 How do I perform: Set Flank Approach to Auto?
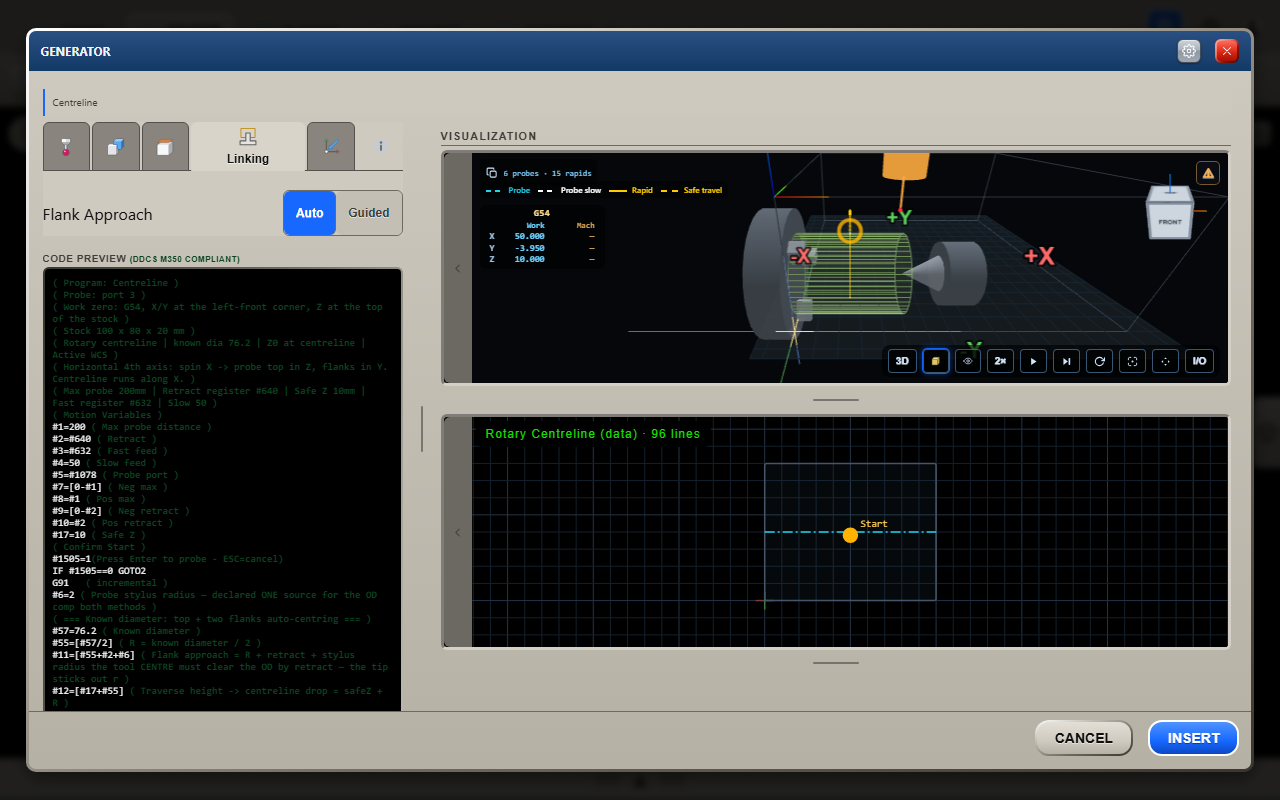[310, 213]
